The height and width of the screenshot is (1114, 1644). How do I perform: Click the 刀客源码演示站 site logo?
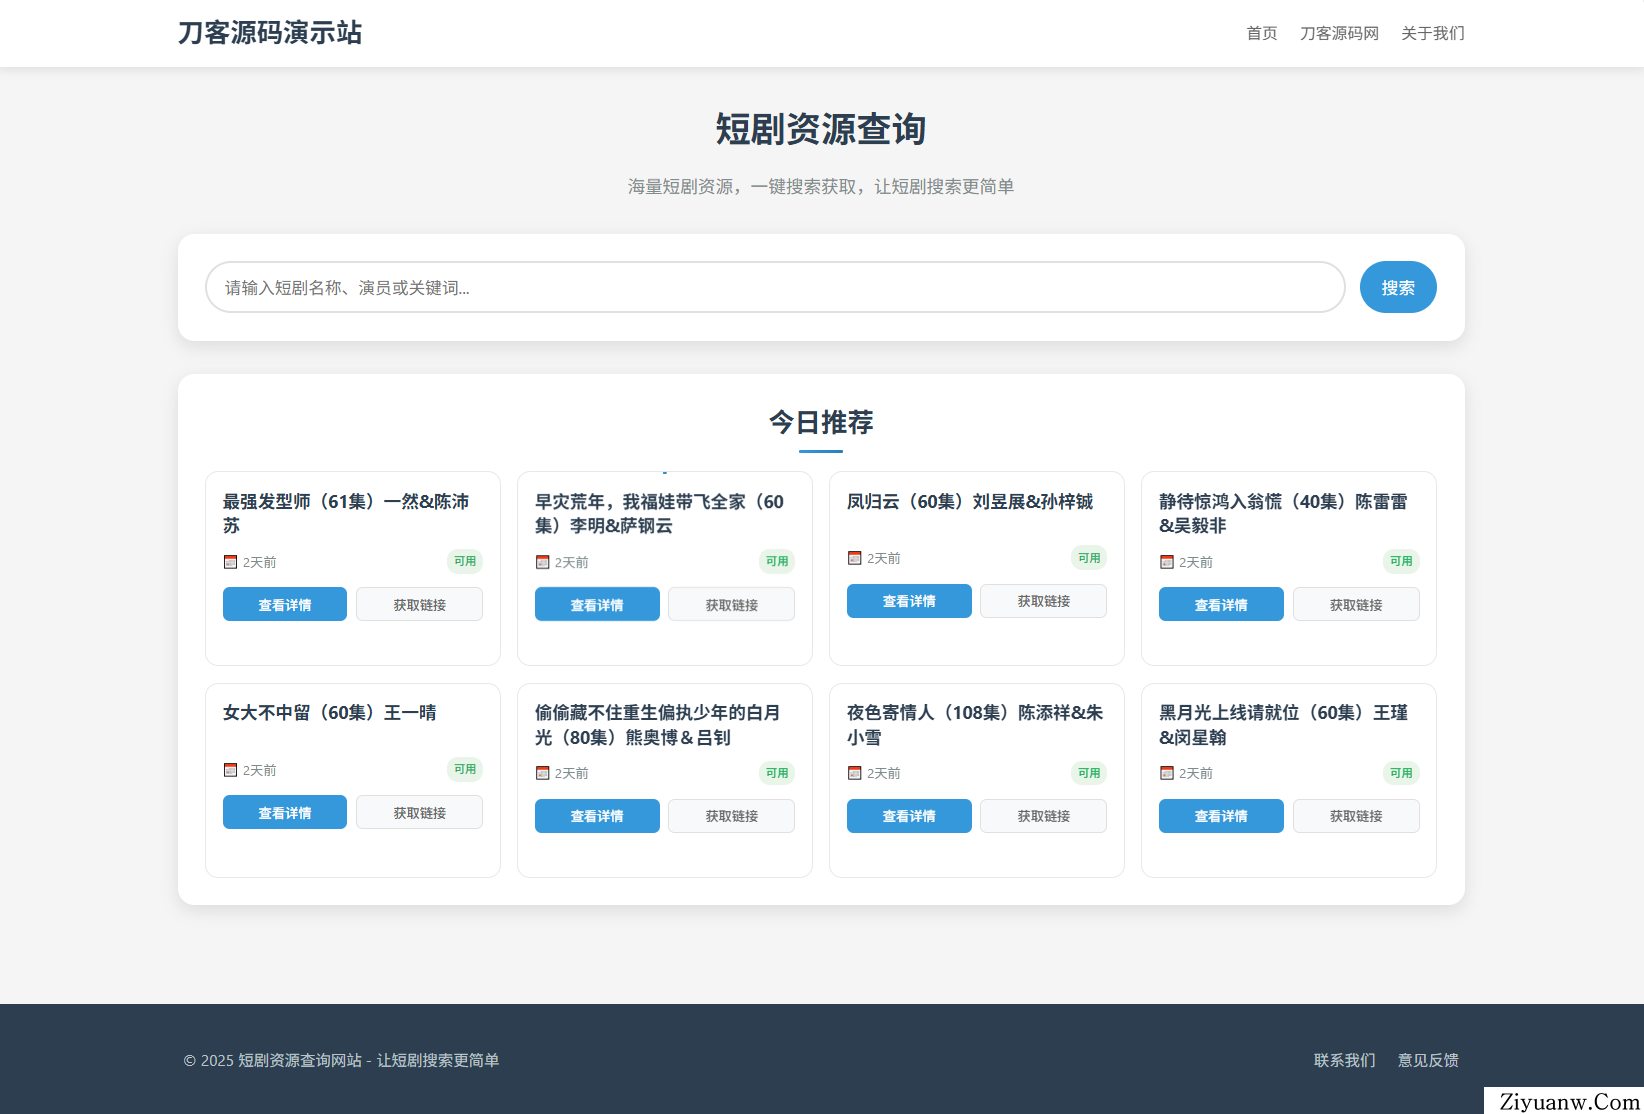[270, 33]
